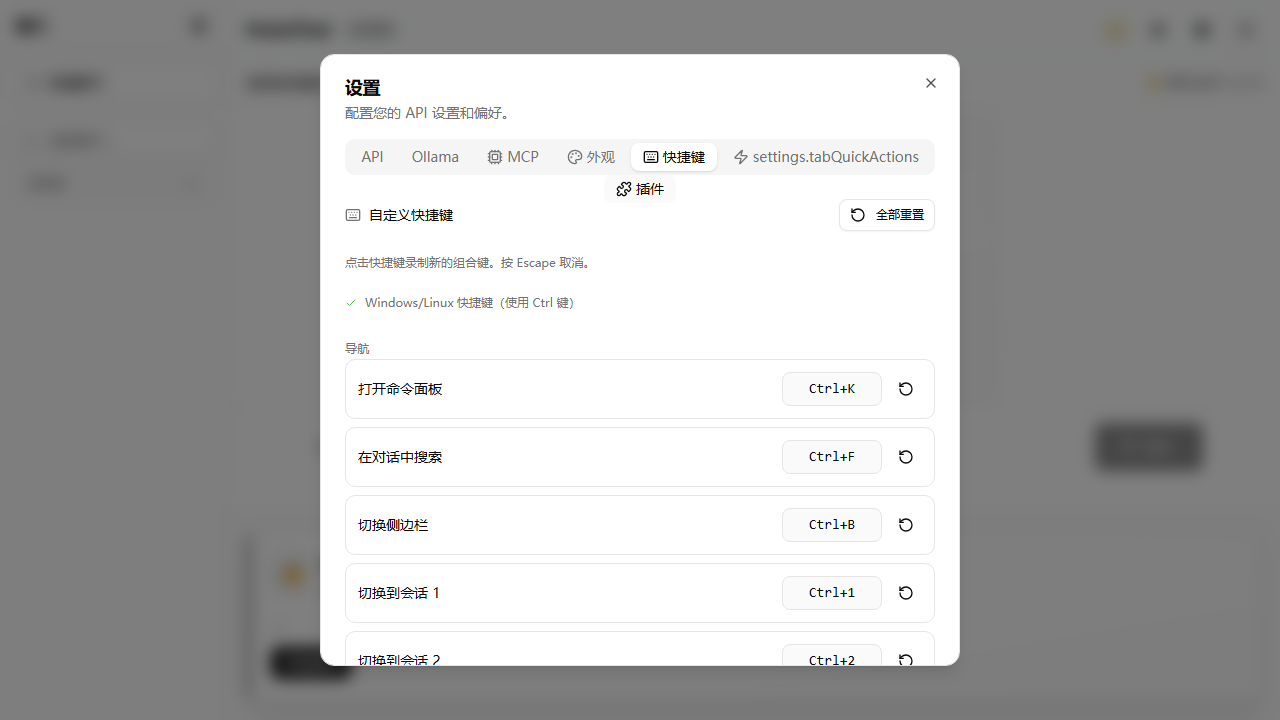Close the 设置 dialog
This screenshot has height=720, width=1280.
pyautogui.click(x=930, y=83)
